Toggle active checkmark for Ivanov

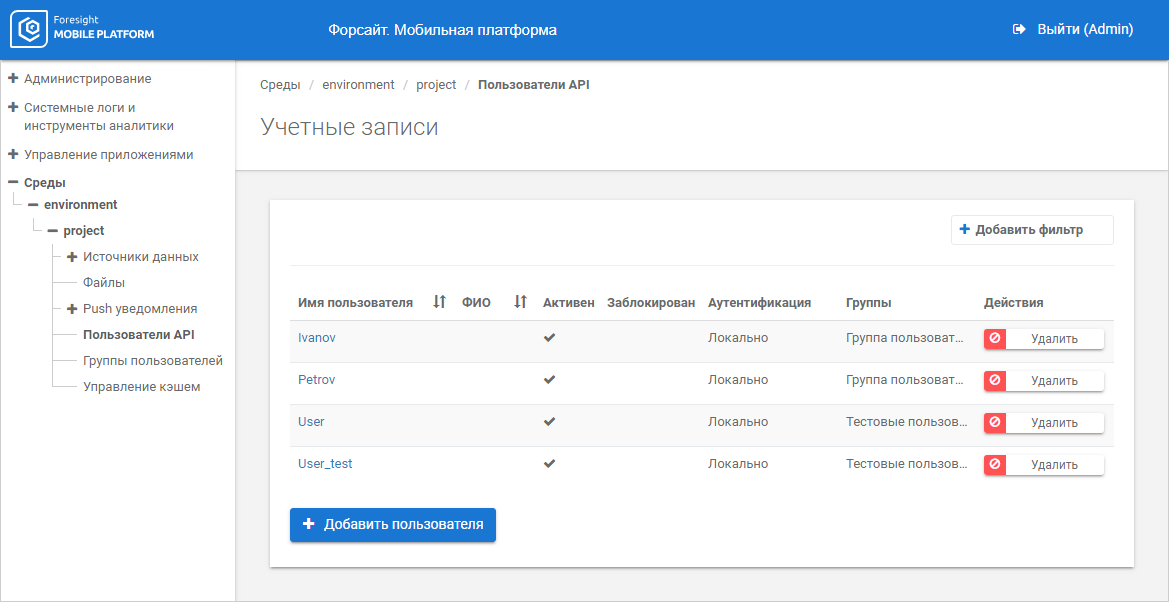(x=549, y=338)
